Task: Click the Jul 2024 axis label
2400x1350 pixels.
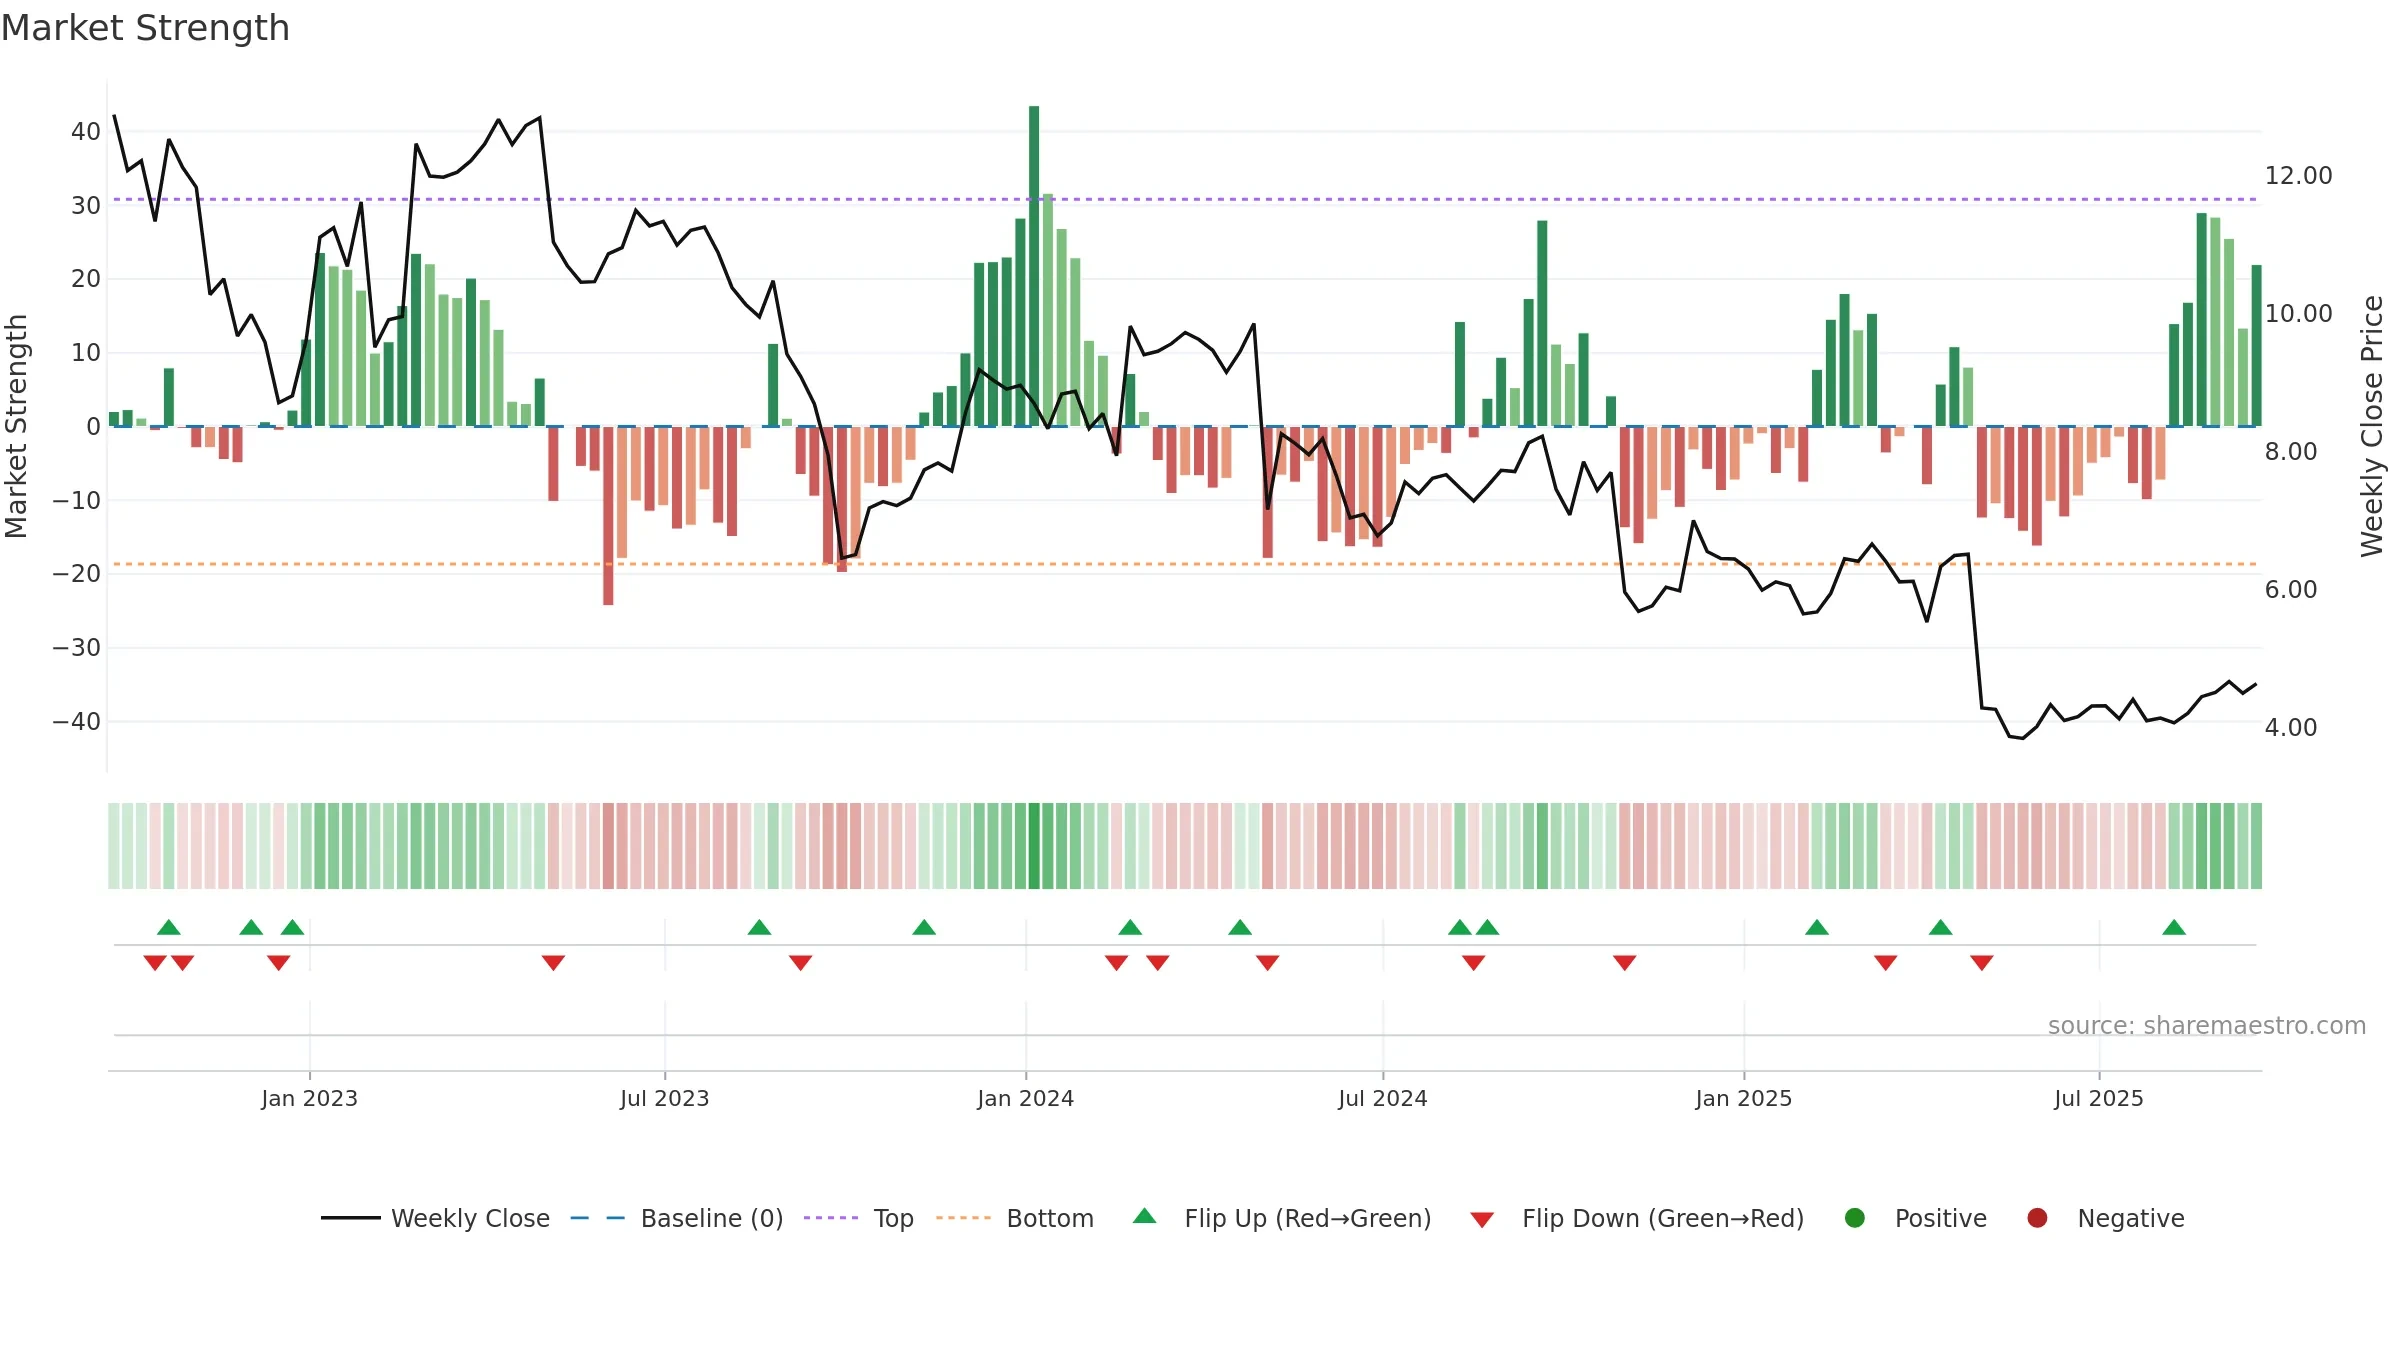Action: (x=1382, y=1098)
